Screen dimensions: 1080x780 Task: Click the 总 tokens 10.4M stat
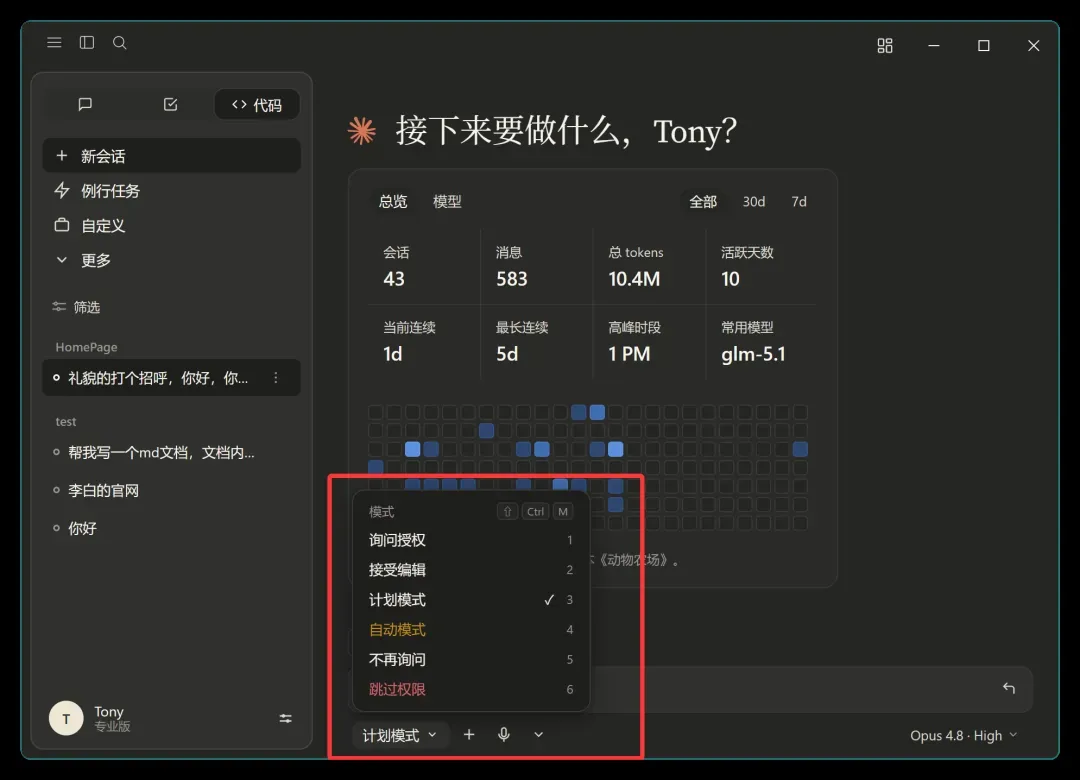pyautogui.click(x=648, y=267)
